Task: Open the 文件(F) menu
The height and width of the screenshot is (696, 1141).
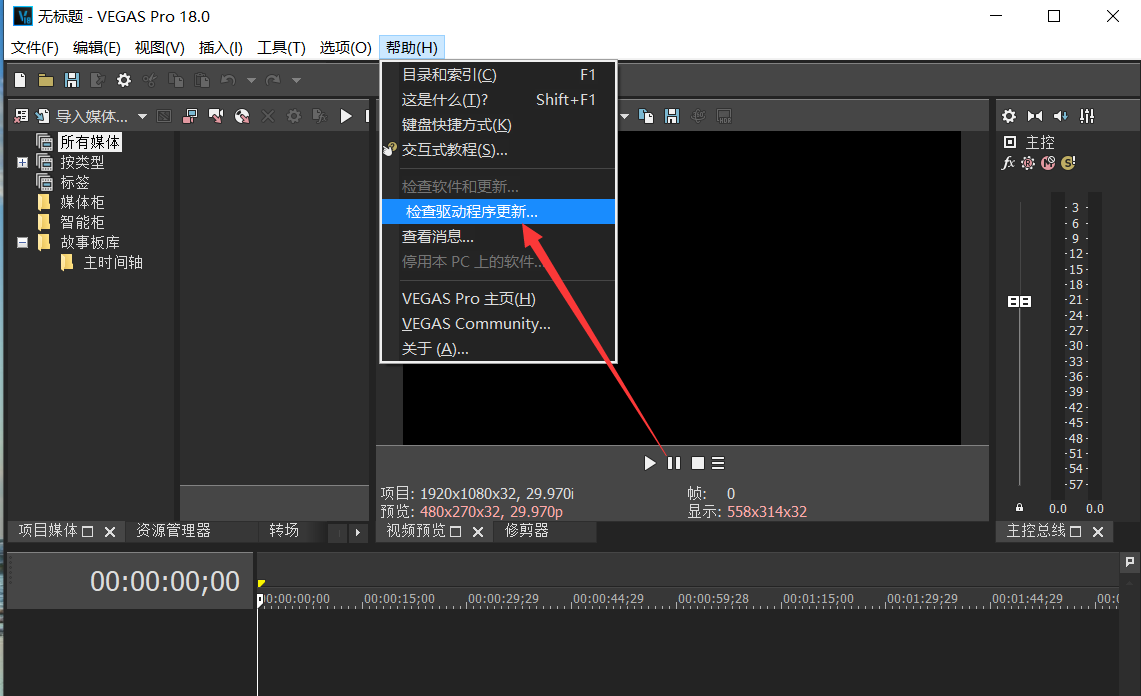Action: click(34, 47)
